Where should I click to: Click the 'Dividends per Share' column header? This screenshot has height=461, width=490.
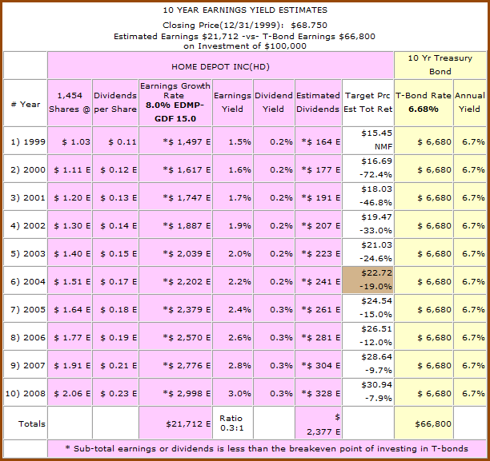pyautogui.click(x=115, y=102)
